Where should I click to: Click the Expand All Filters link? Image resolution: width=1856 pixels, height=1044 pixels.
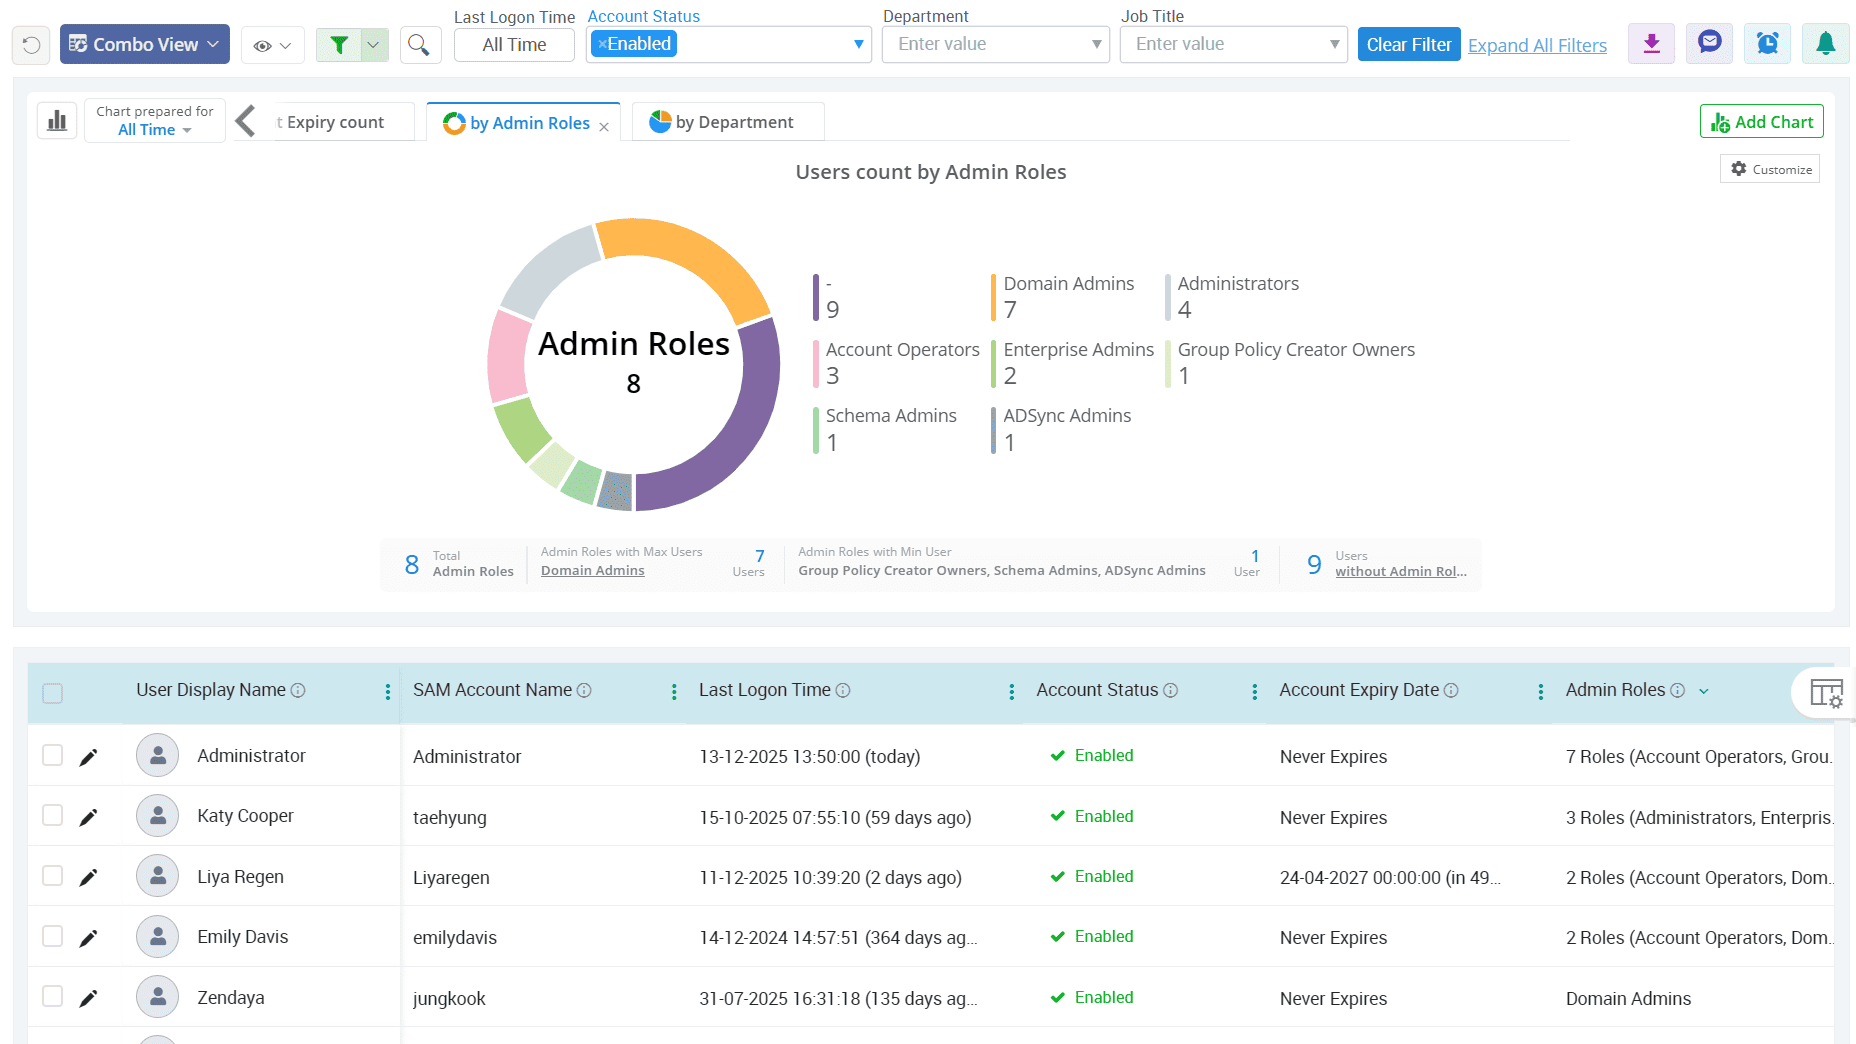coord(1537,45)
